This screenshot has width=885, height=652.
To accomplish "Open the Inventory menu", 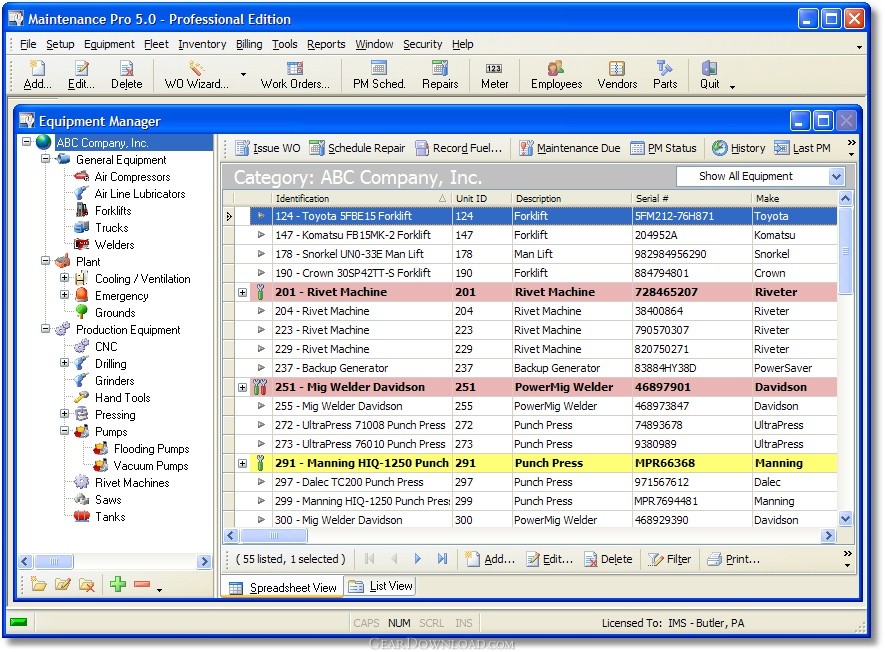I will [202, 44].
